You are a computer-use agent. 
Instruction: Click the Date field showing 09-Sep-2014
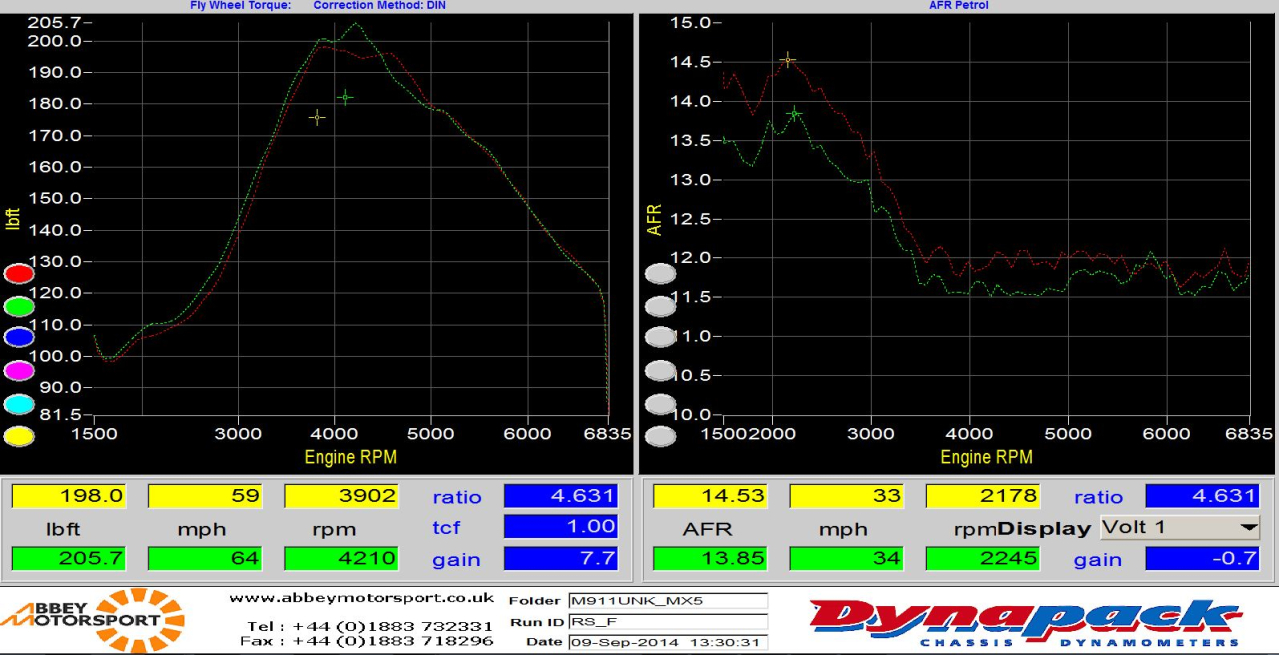(667, 642)
